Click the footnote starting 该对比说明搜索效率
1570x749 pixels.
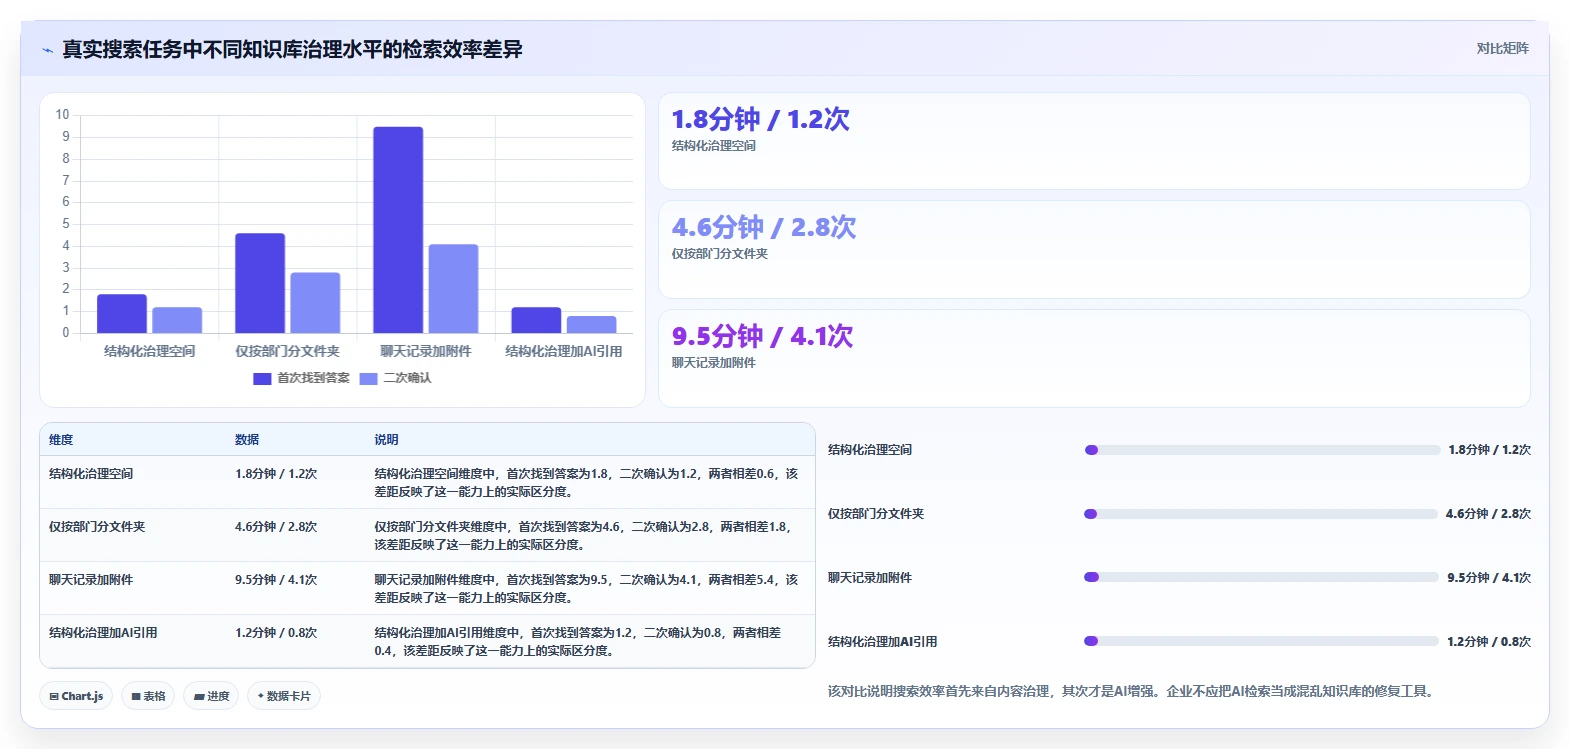click(1133, 691)
